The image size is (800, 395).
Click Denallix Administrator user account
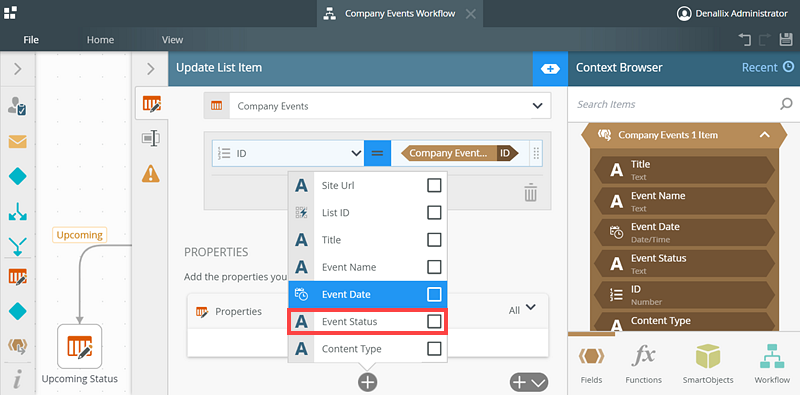tap(732, 14)
